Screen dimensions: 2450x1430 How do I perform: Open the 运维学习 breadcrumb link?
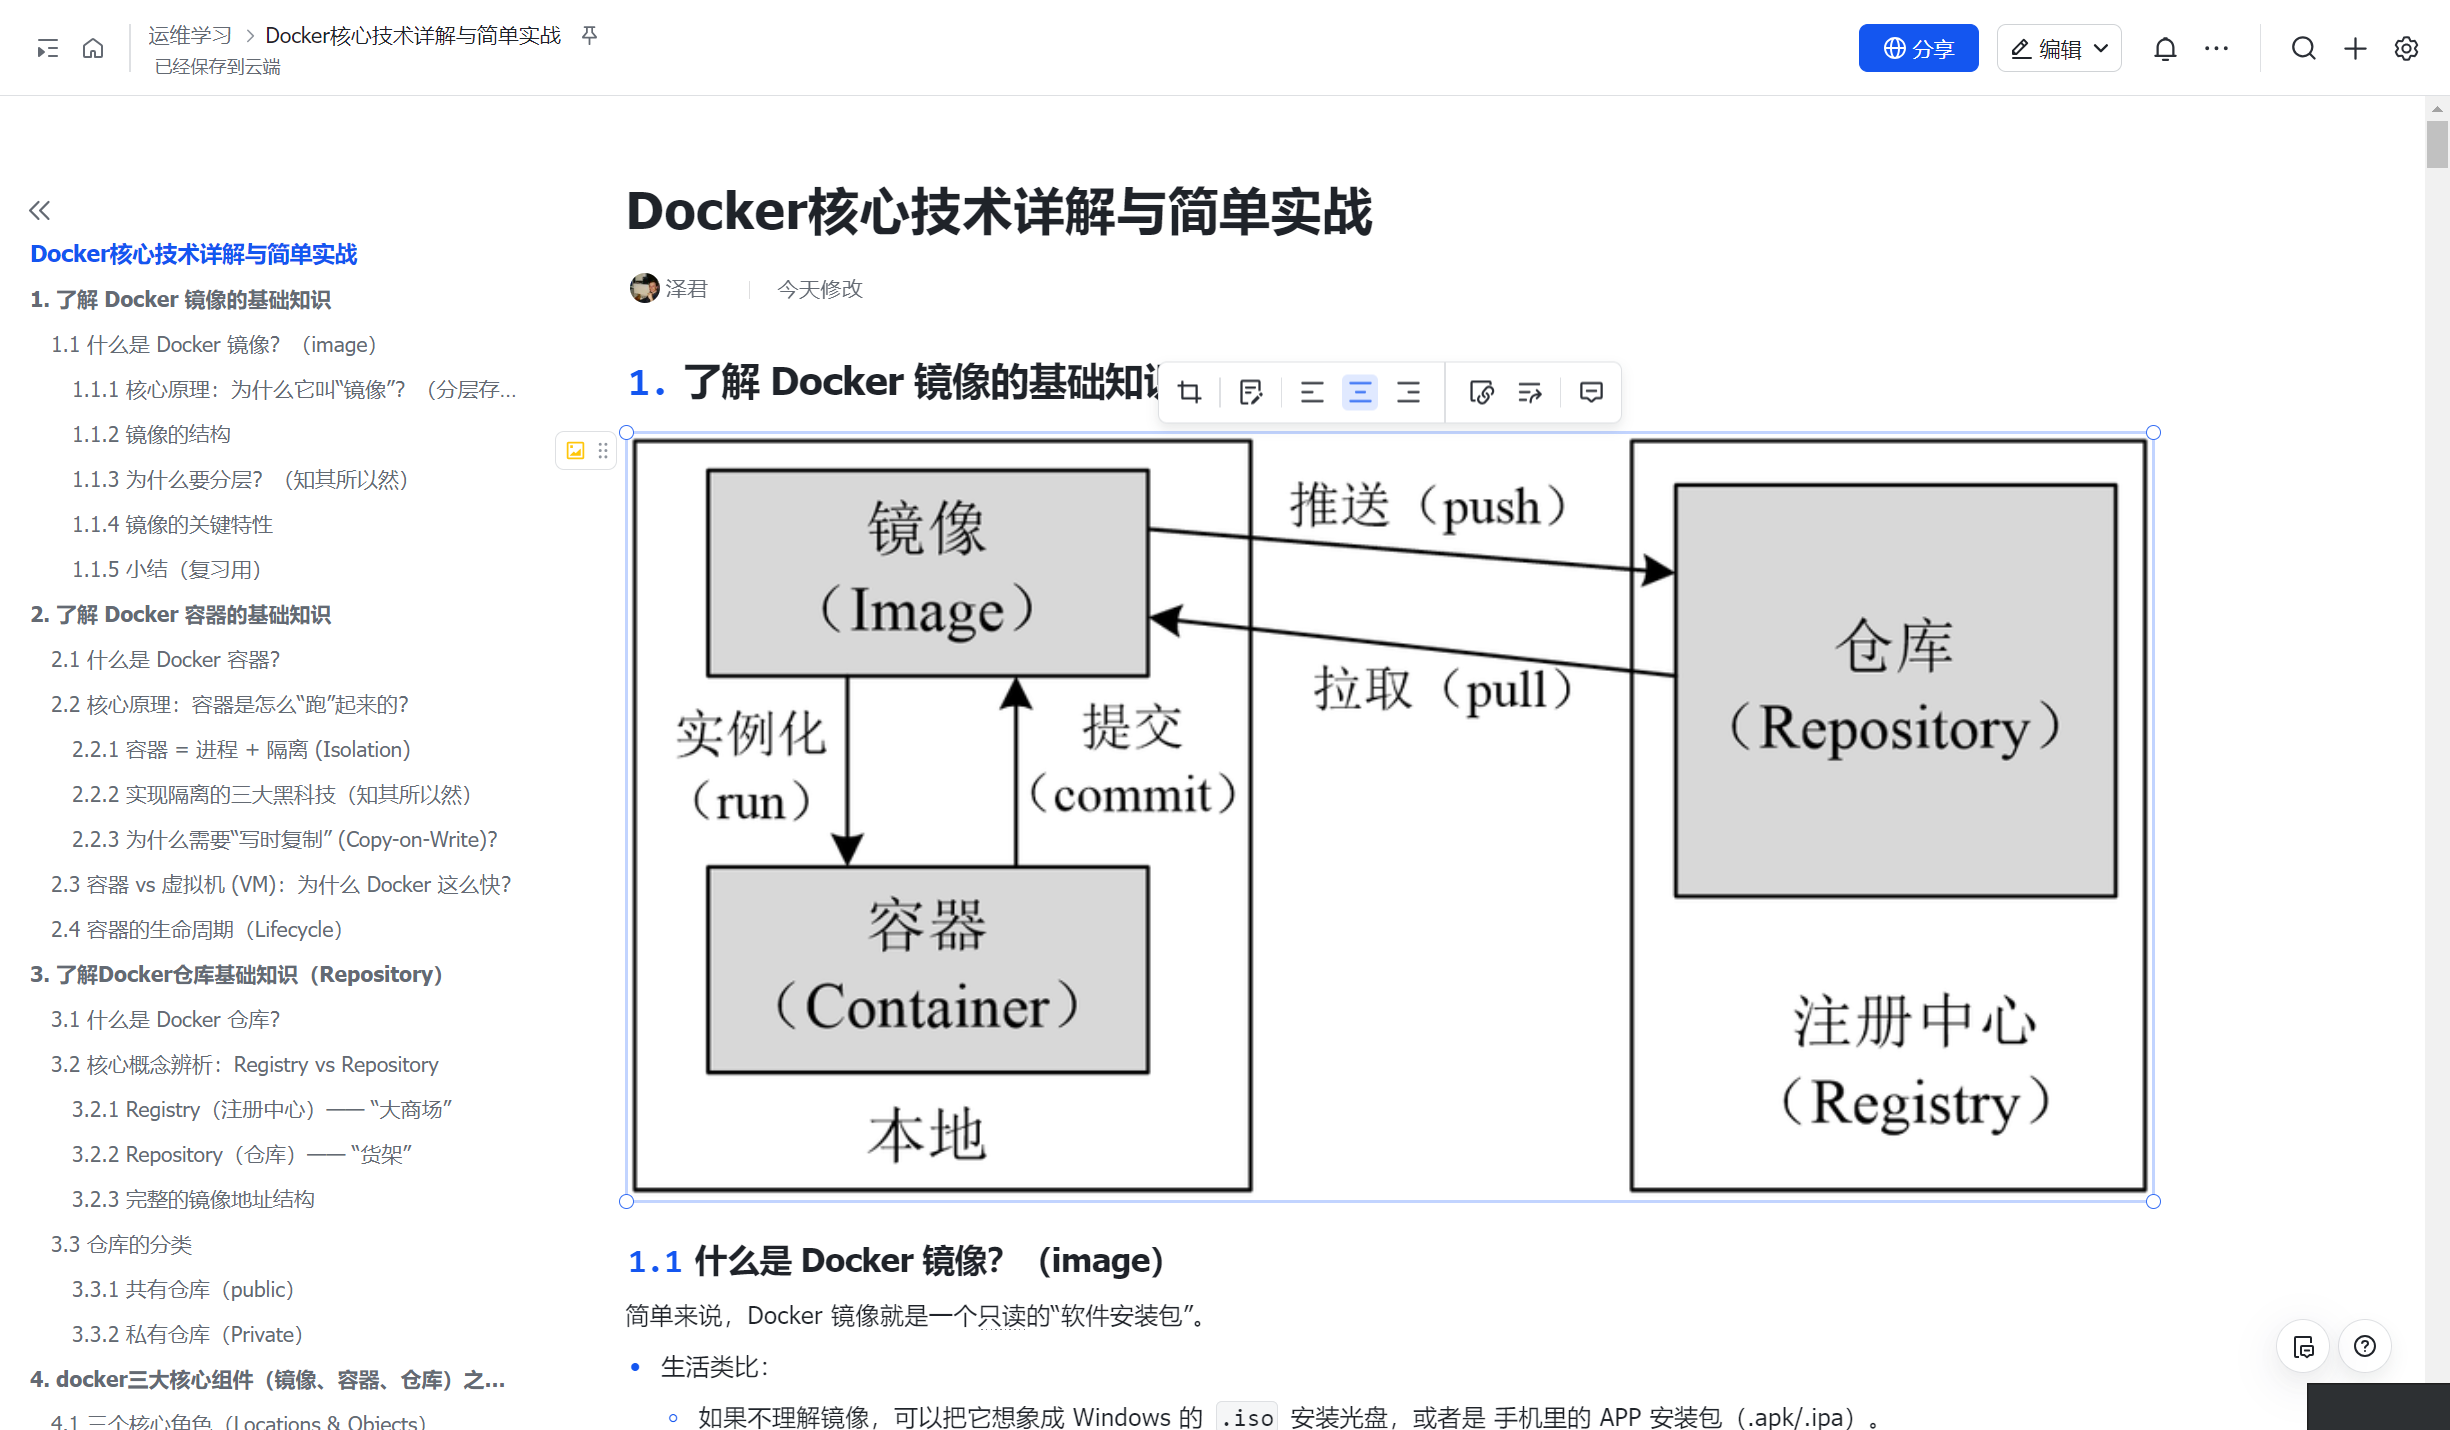tap(189, 36)
